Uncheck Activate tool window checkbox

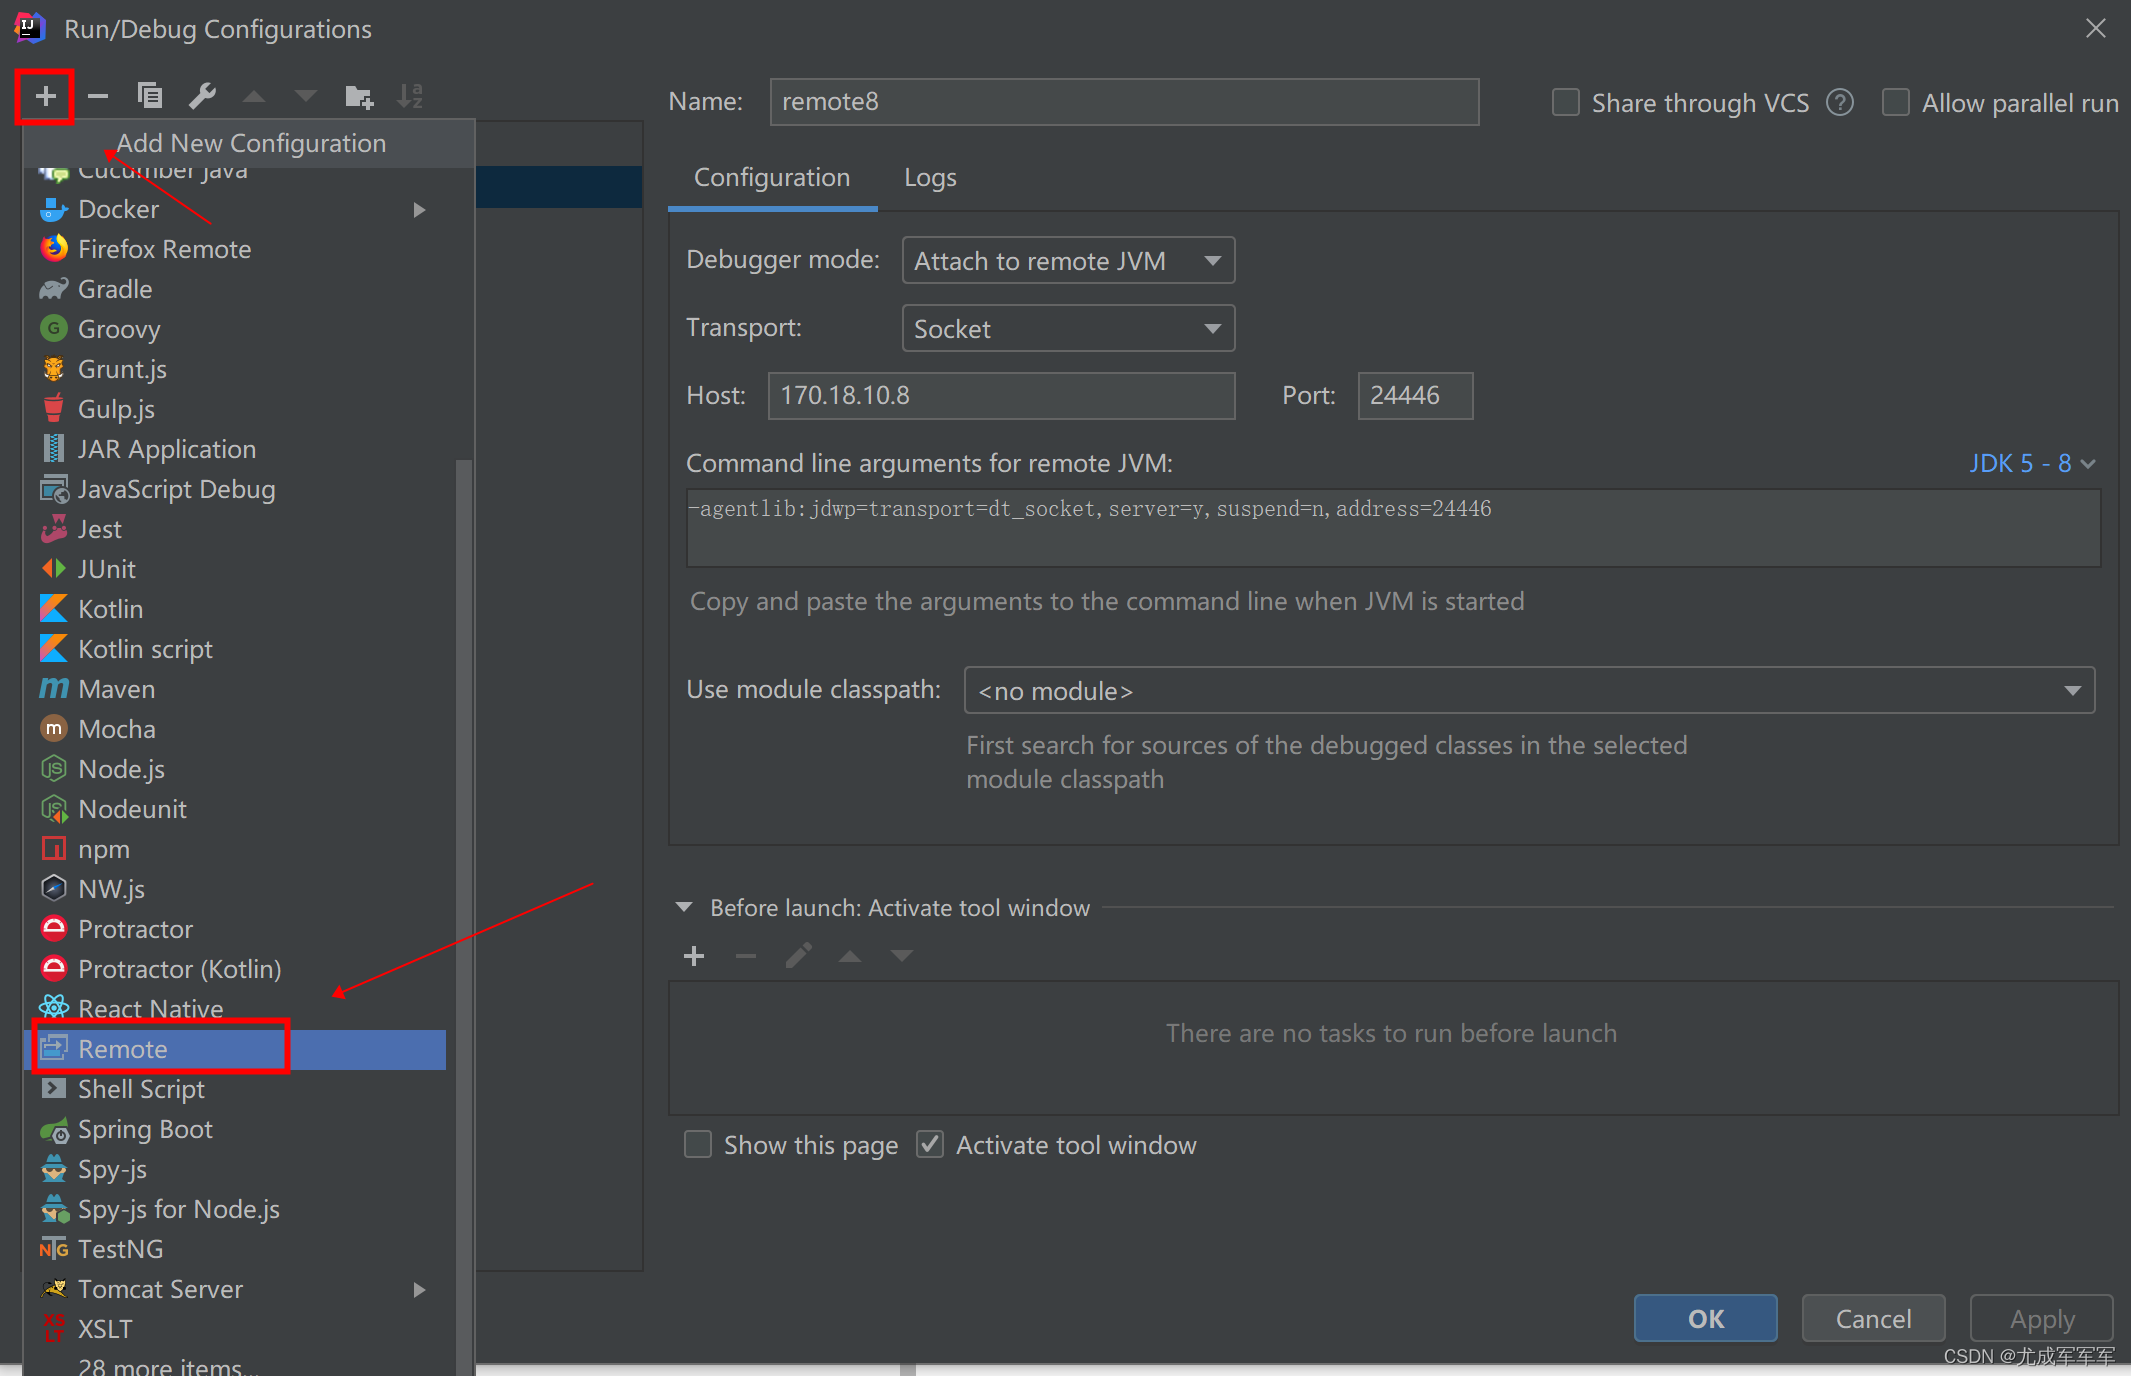pos(930,1144)
